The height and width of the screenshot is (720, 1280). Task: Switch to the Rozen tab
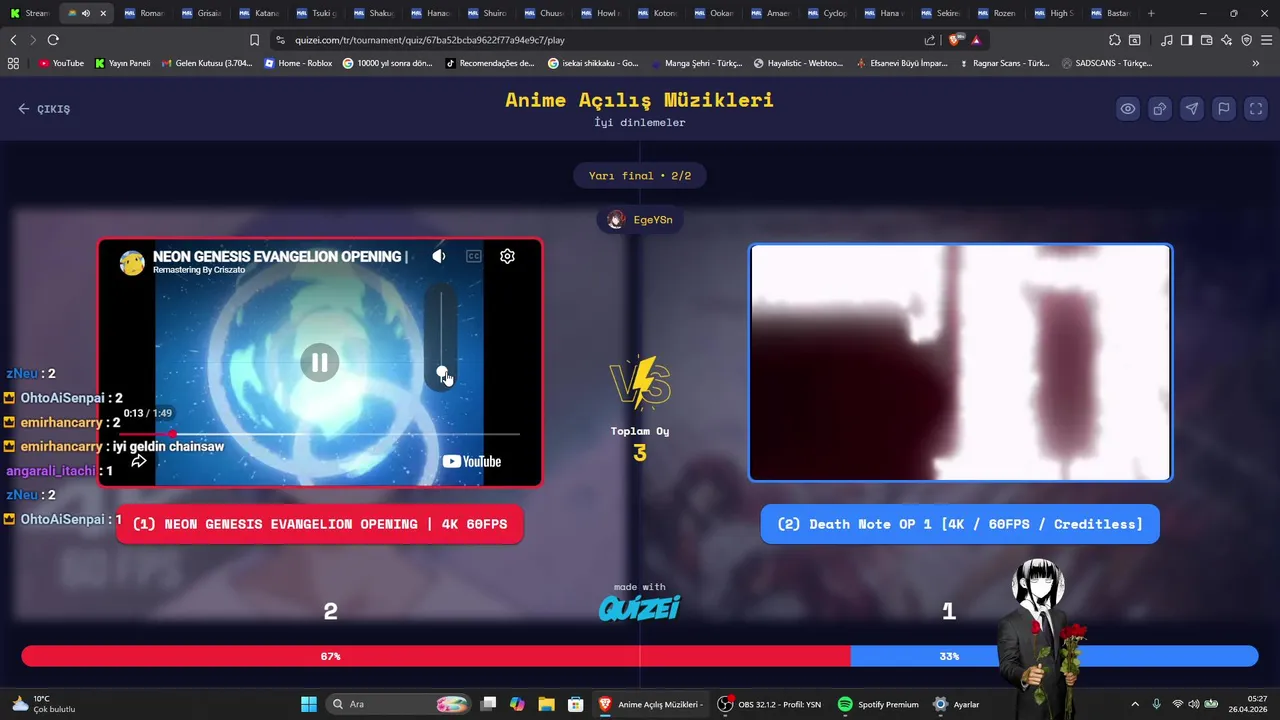[x=998, y=13]
